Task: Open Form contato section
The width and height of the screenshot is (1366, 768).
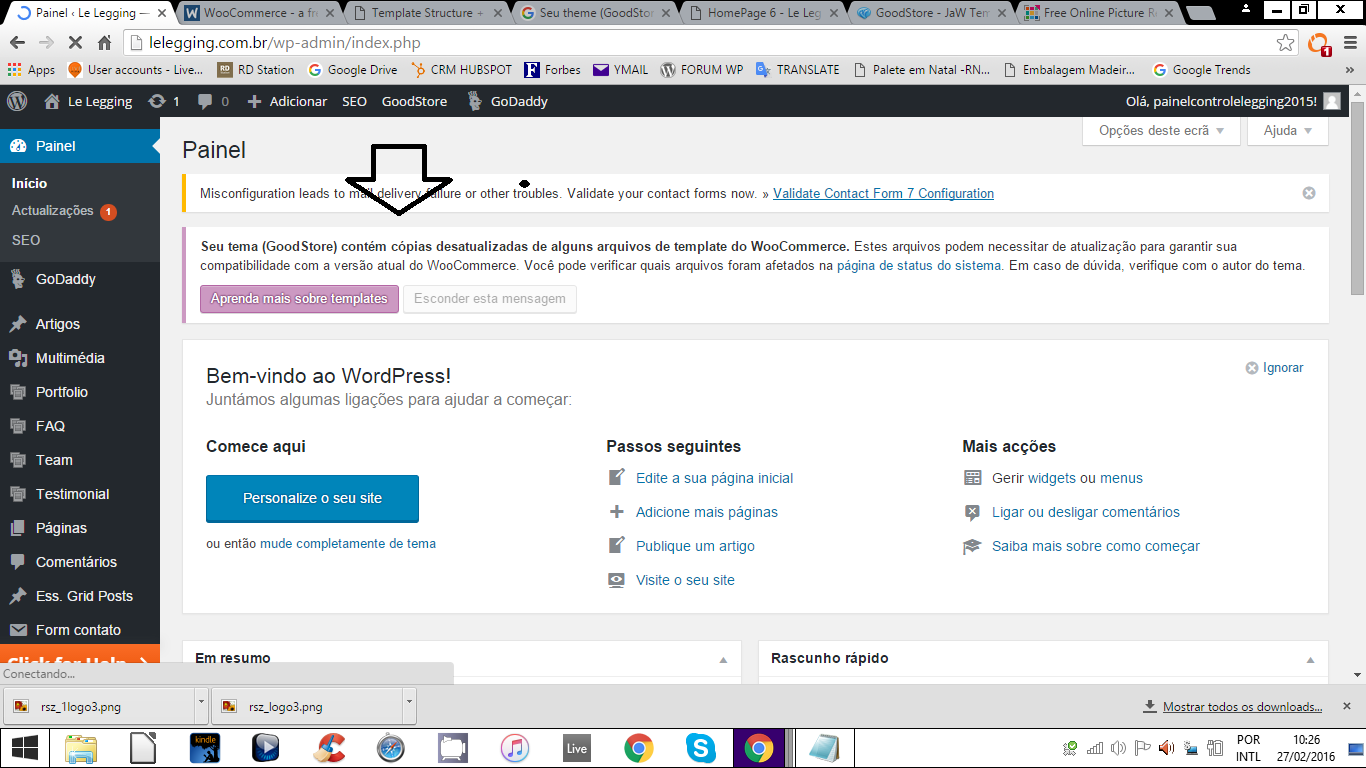Action: pos(80,630)
